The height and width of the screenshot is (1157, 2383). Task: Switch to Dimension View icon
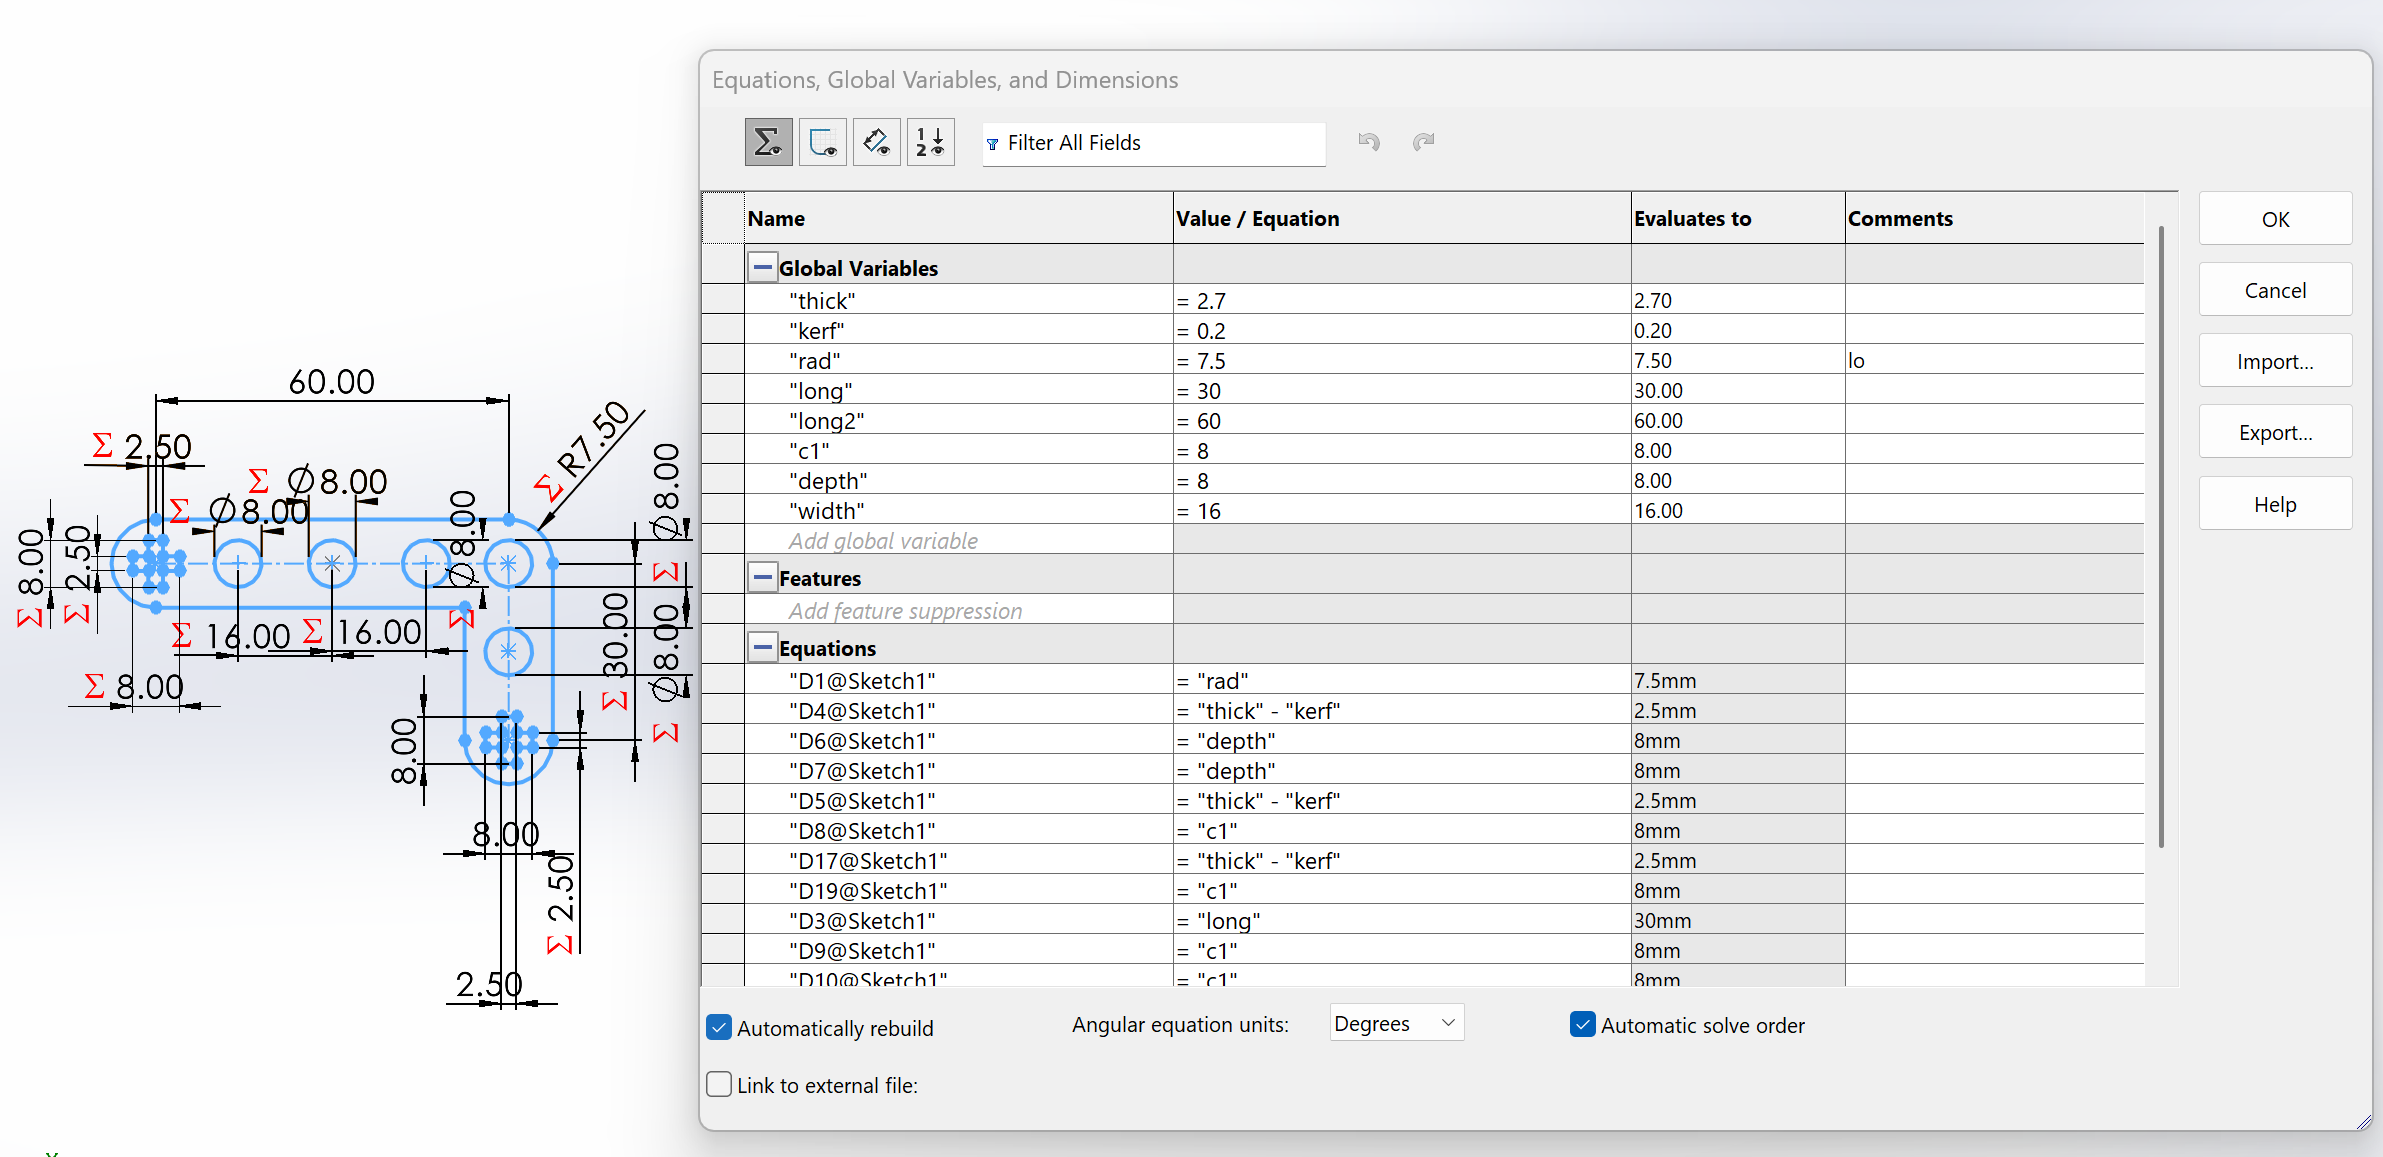point(876,142)
